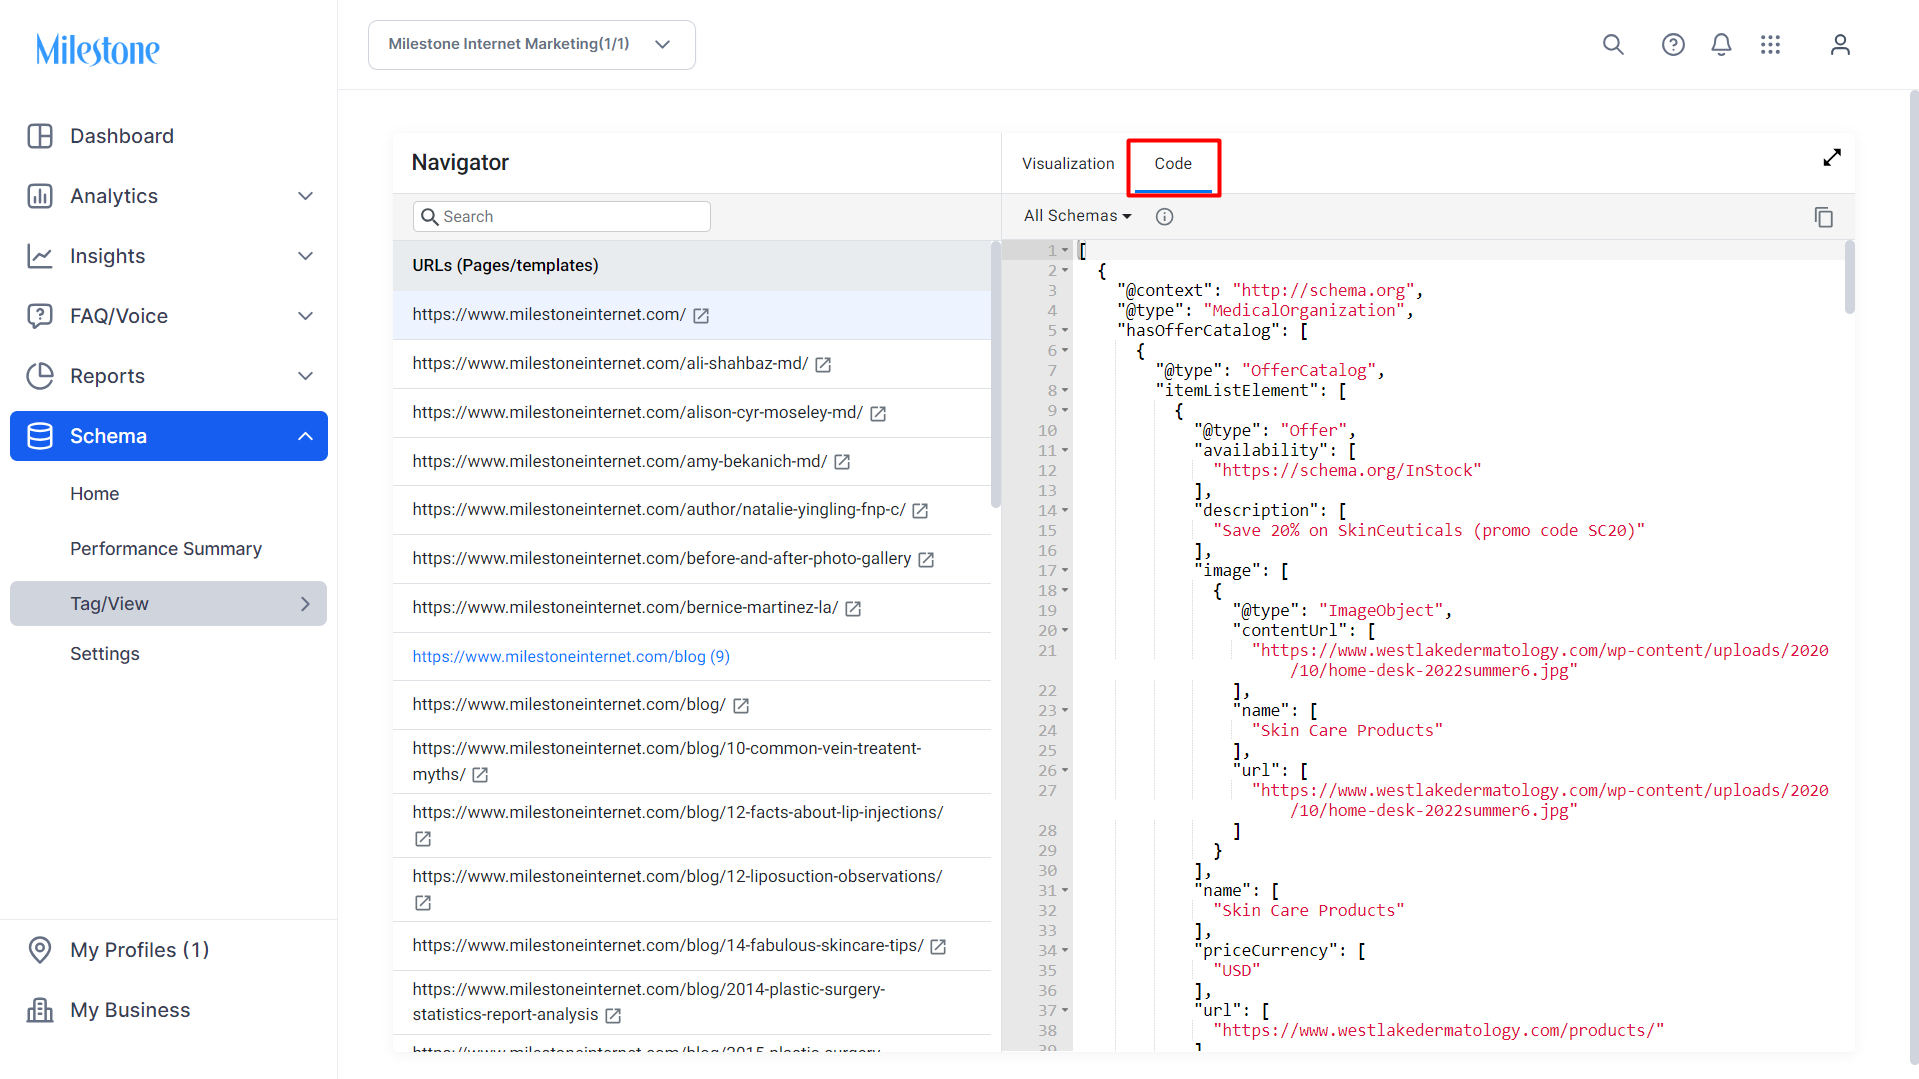Open 14-fabulous-skincare-tips external link icon
Screen dimensions: 1919x1079
[938, 947]
